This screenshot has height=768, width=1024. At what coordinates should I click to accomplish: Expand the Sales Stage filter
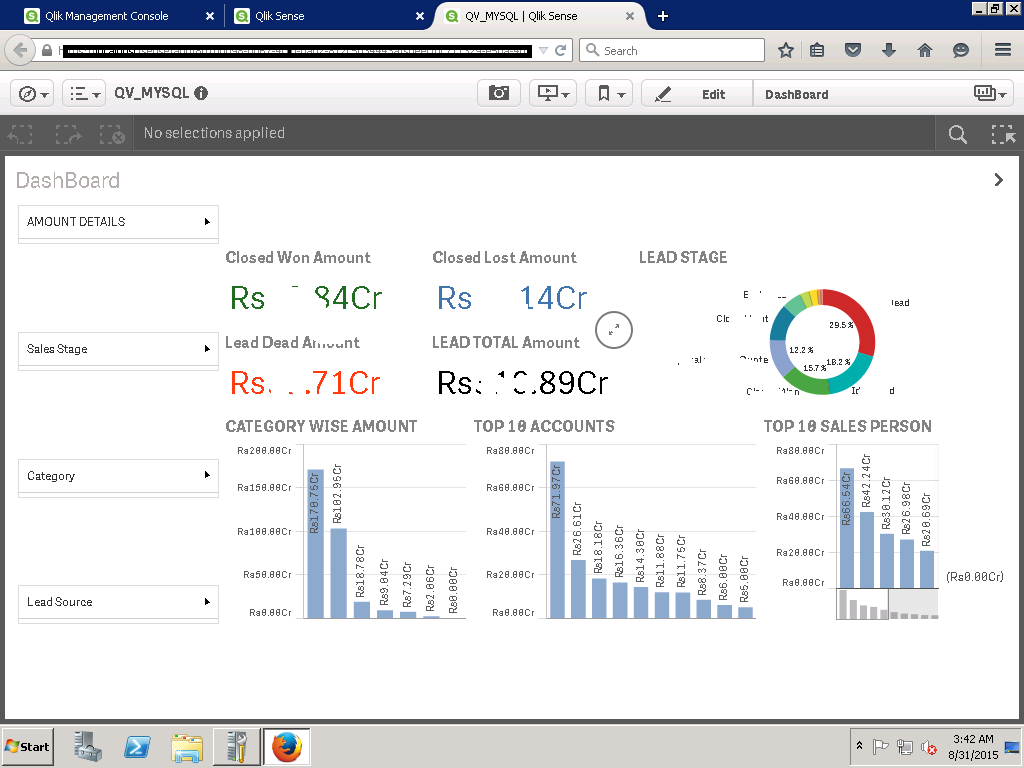(x=118, y=349)
